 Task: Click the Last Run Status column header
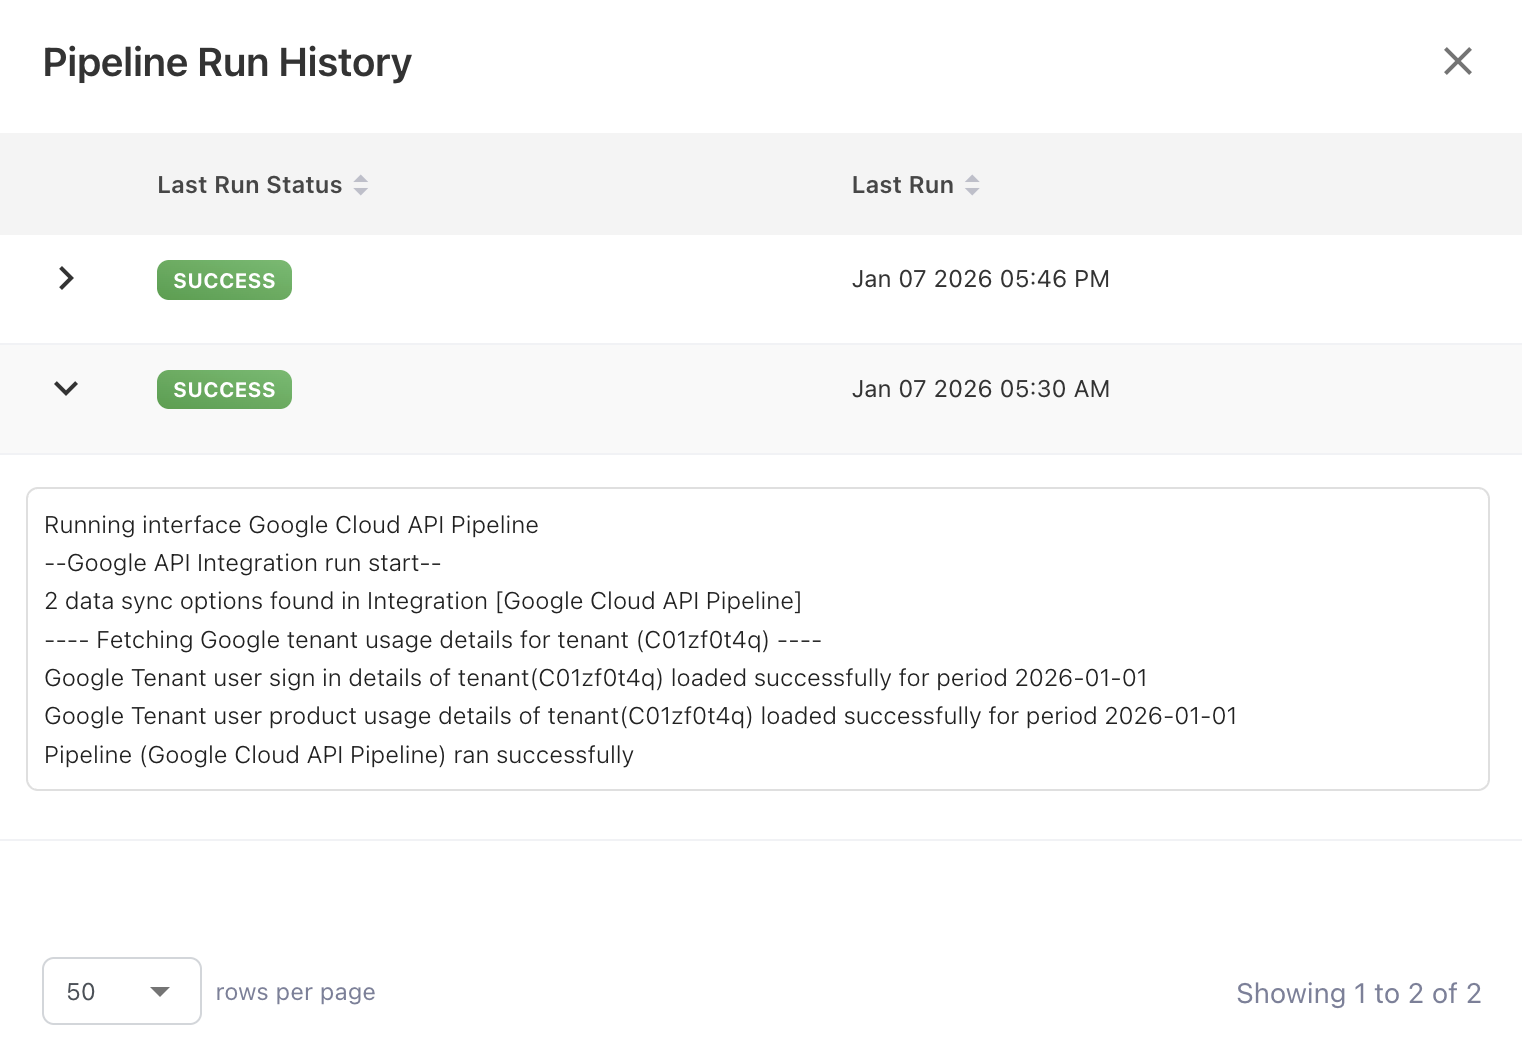coord(249,185)
